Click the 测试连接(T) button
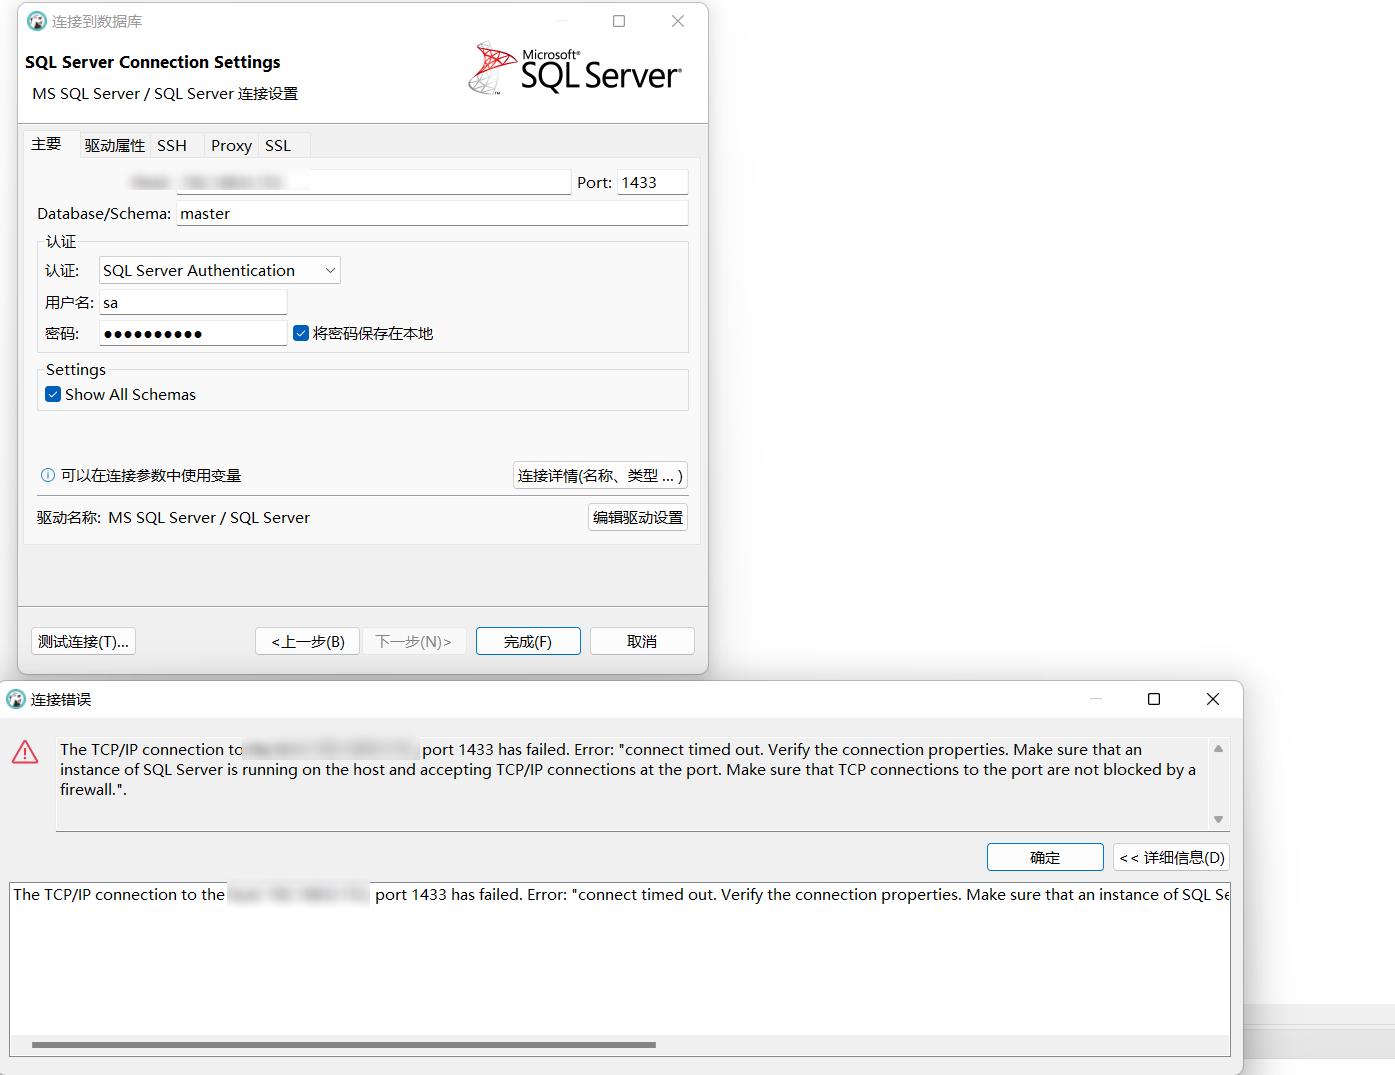1395x1075 pixels. tap(83, 641)
